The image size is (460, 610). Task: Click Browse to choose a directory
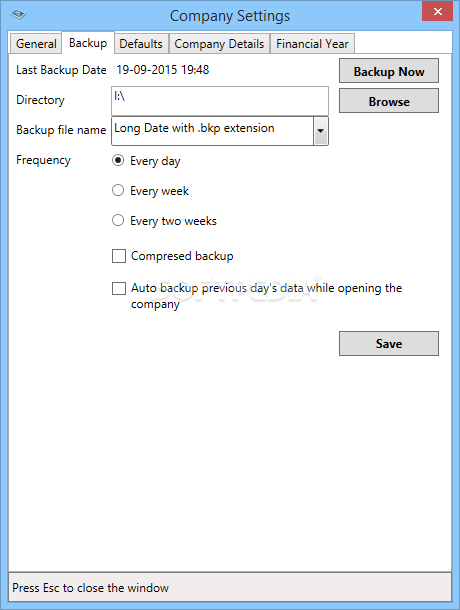389,101
